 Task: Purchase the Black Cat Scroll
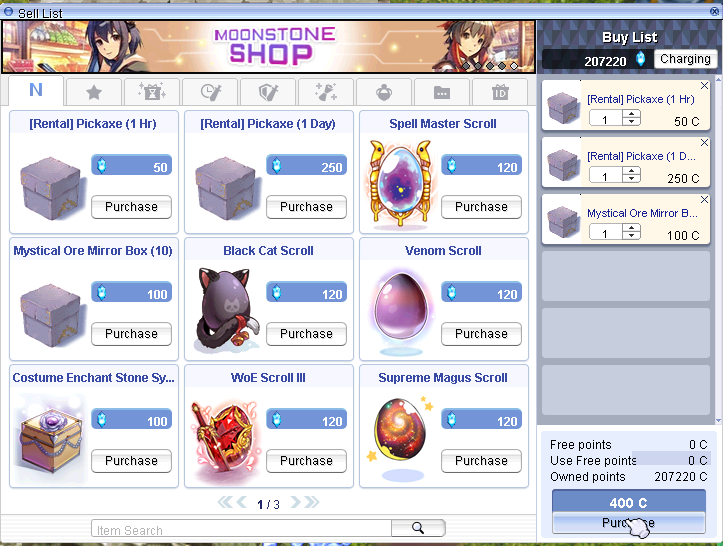pos(306,334)
